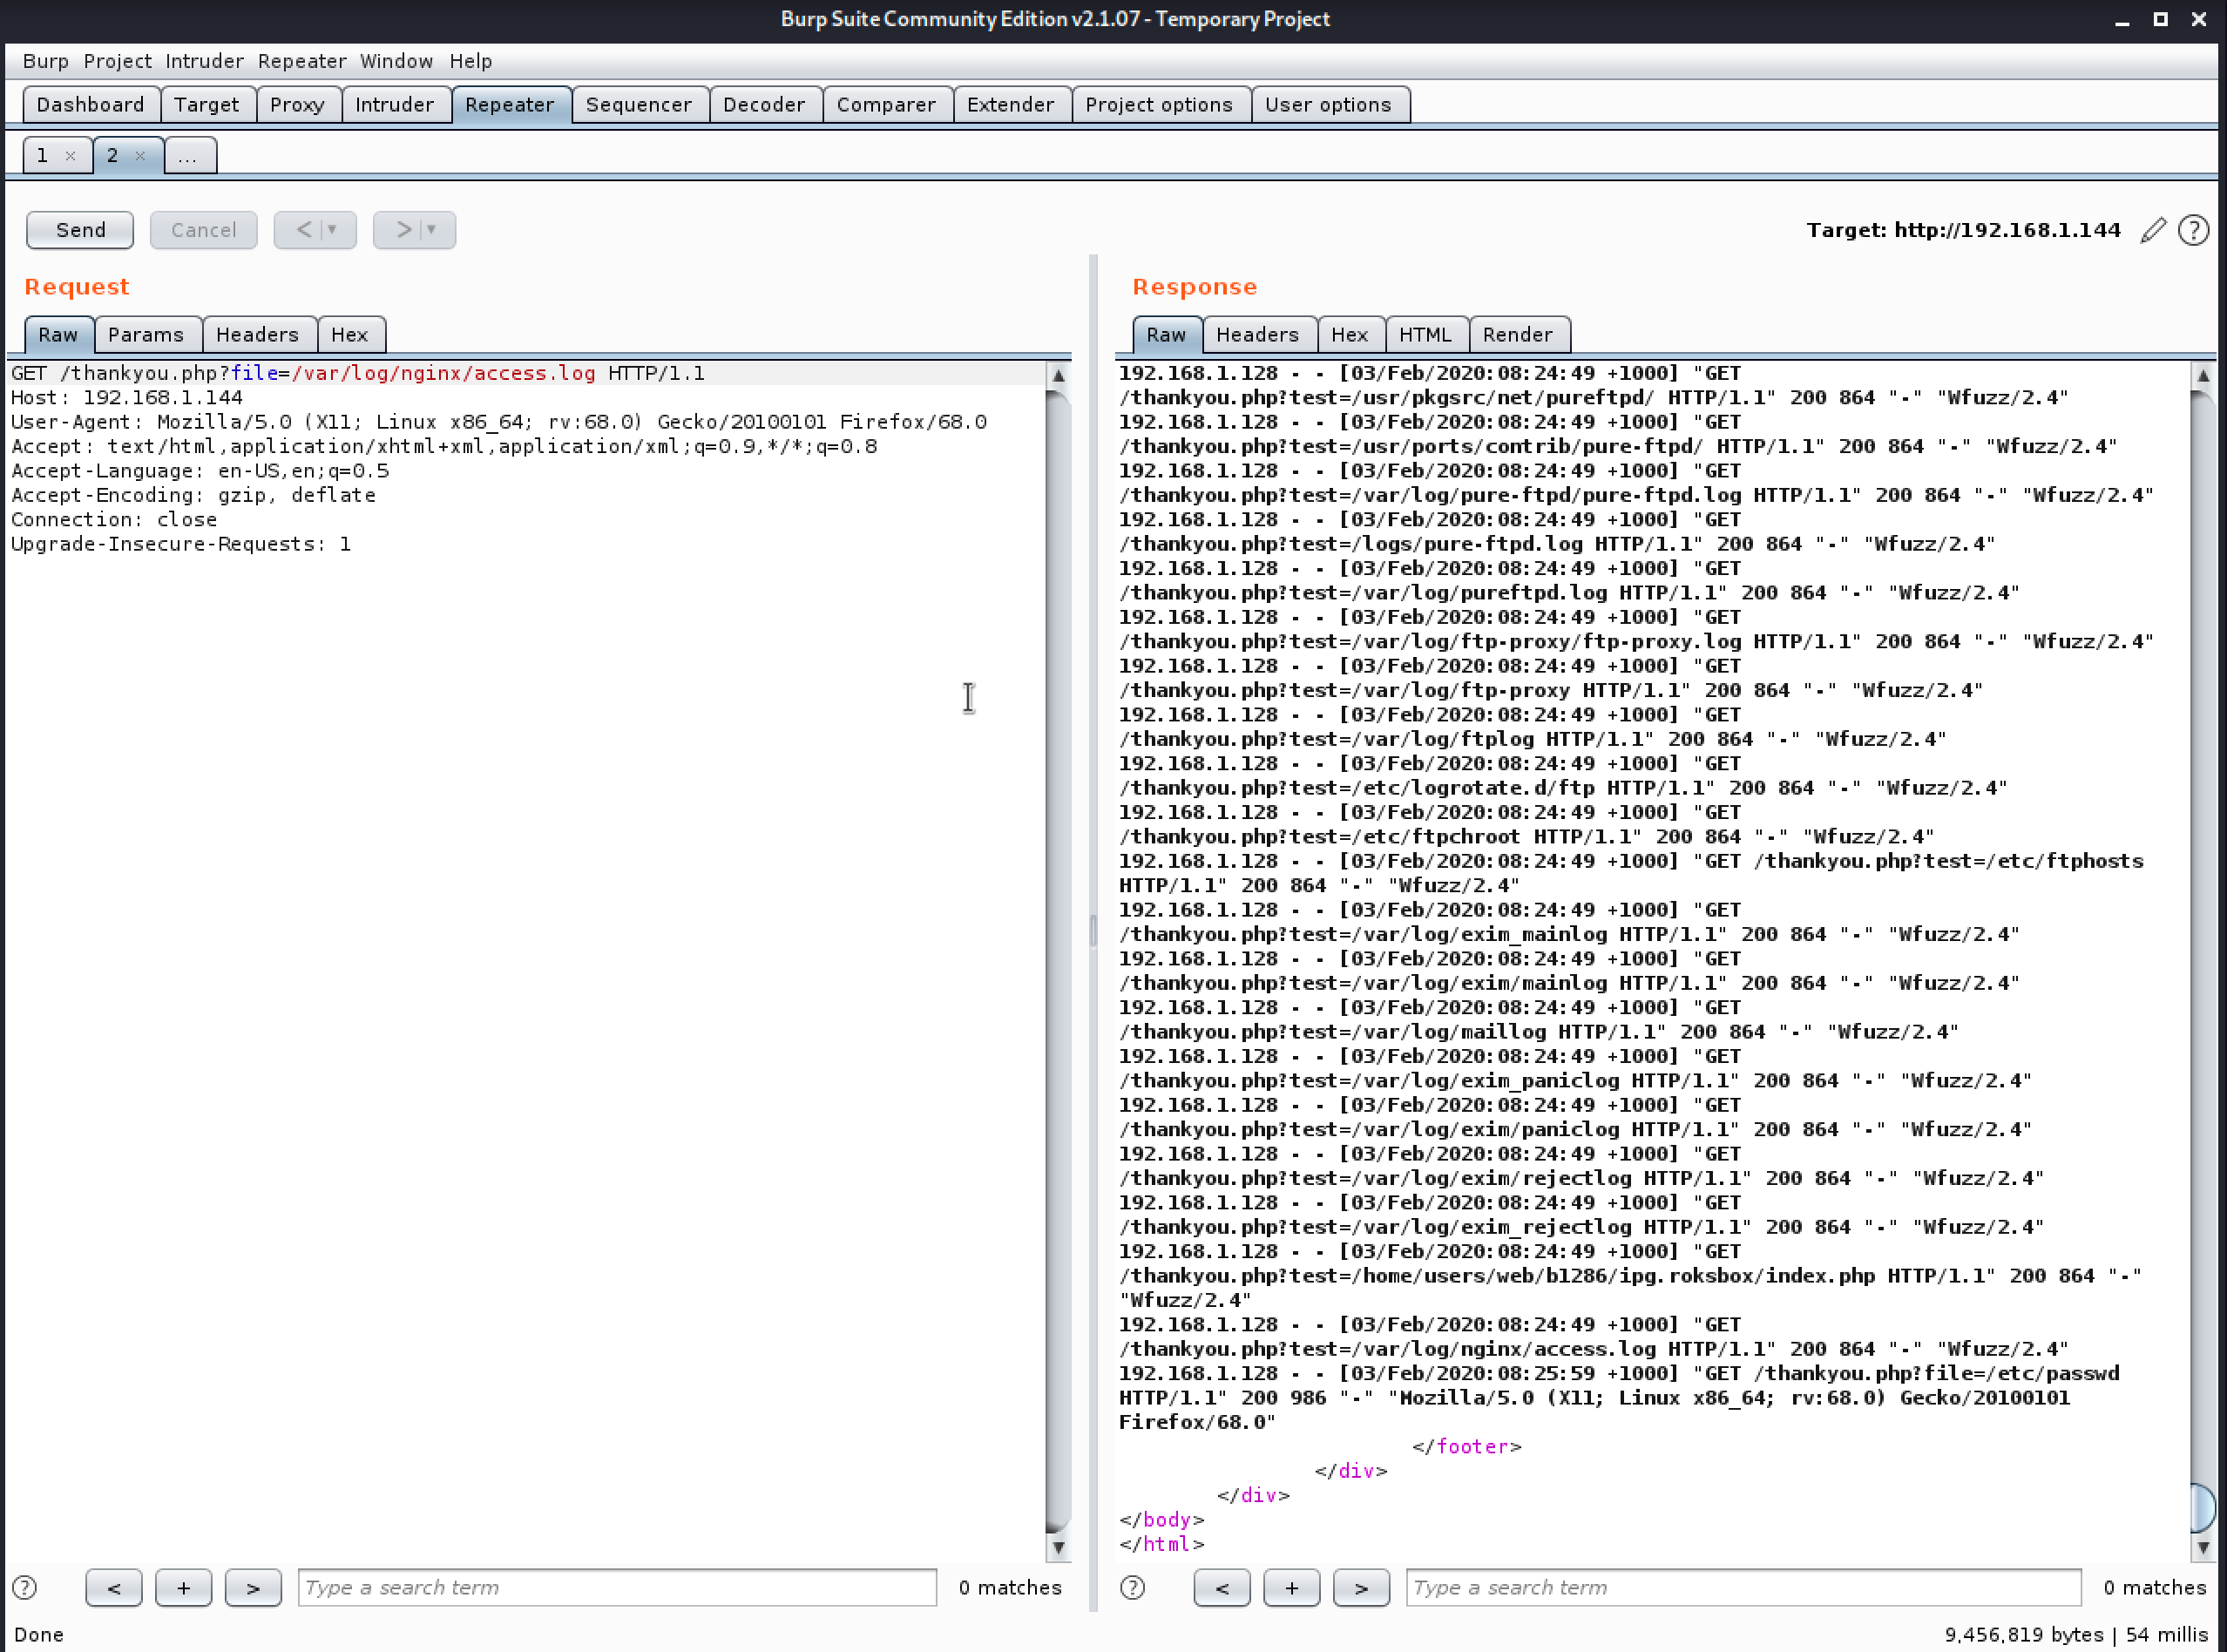The image size is (2227, 1652).
Task: Switch to the Decoder tab
Action: click(763, 105)
